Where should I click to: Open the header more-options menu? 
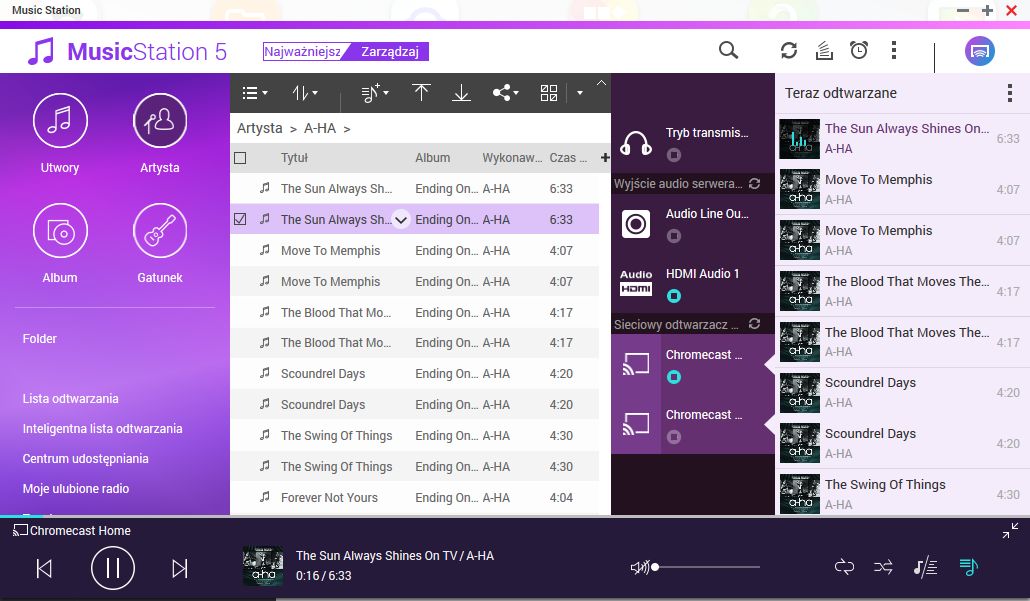893,51
